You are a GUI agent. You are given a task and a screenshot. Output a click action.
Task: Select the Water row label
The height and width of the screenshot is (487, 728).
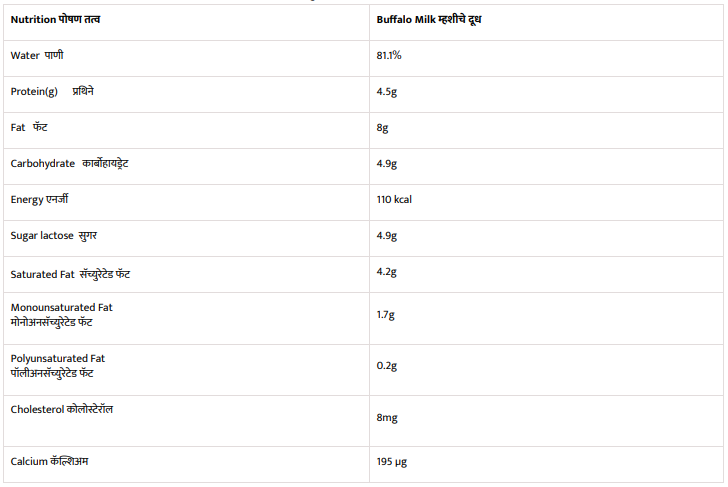click(37, 55)
